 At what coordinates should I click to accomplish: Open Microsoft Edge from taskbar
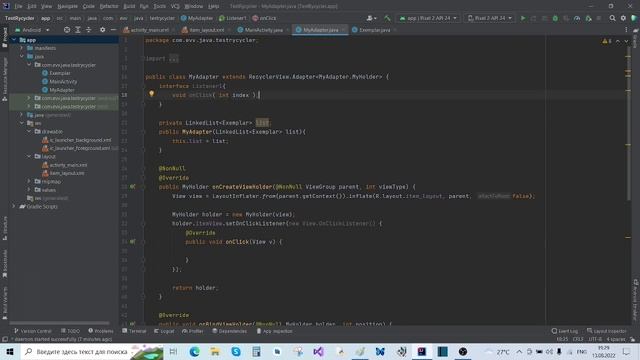click(x=195, y=351)
